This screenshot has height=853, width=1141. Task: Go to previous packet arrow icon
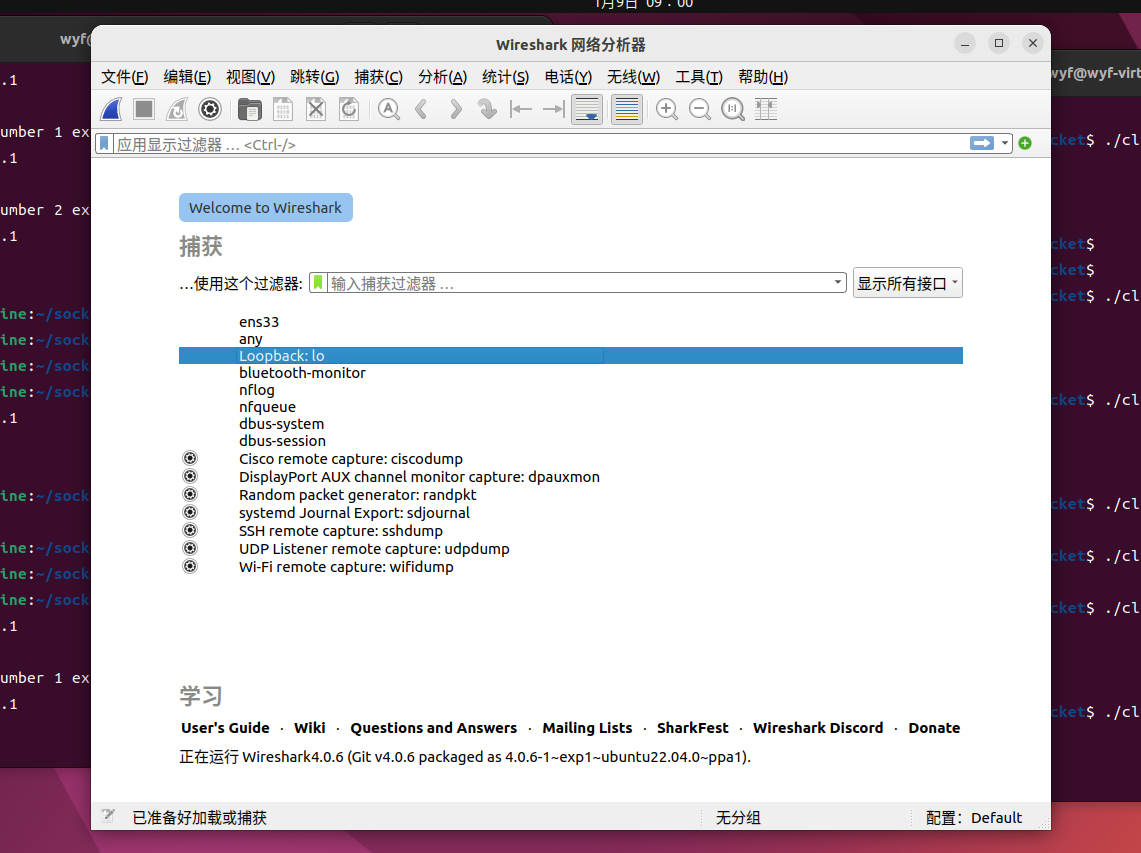[421, 109]
